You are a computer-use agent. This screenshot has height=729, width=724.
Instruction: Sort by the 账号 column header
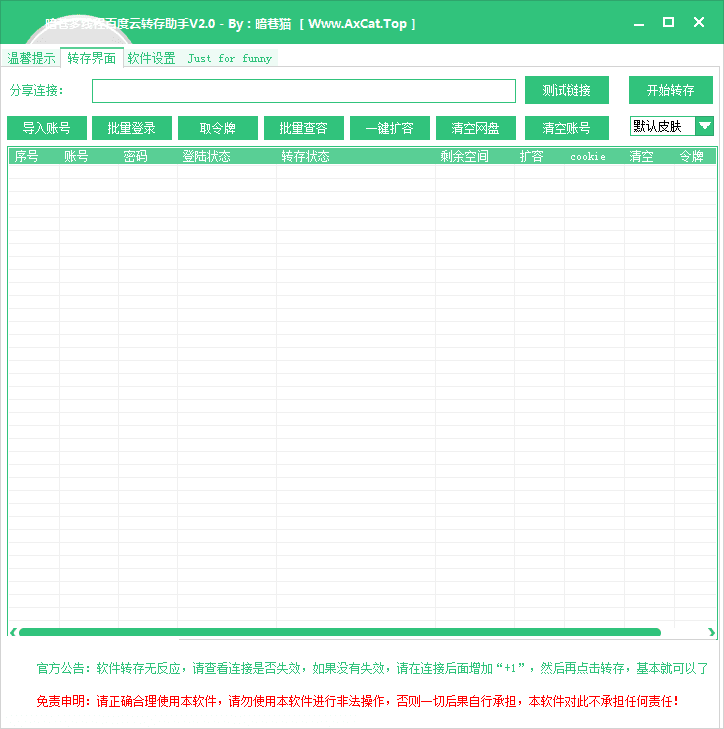pyautogui.click(x=77, y=156)
